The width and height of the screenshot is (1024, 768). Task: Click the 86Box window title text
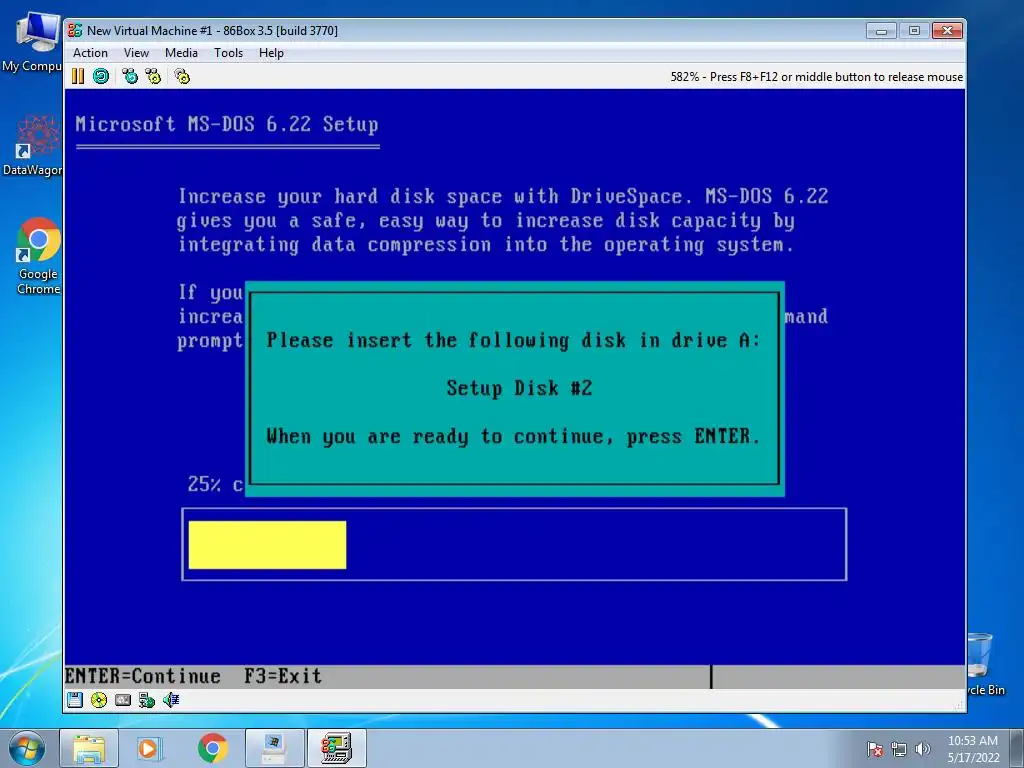click(x=212, y=31)
